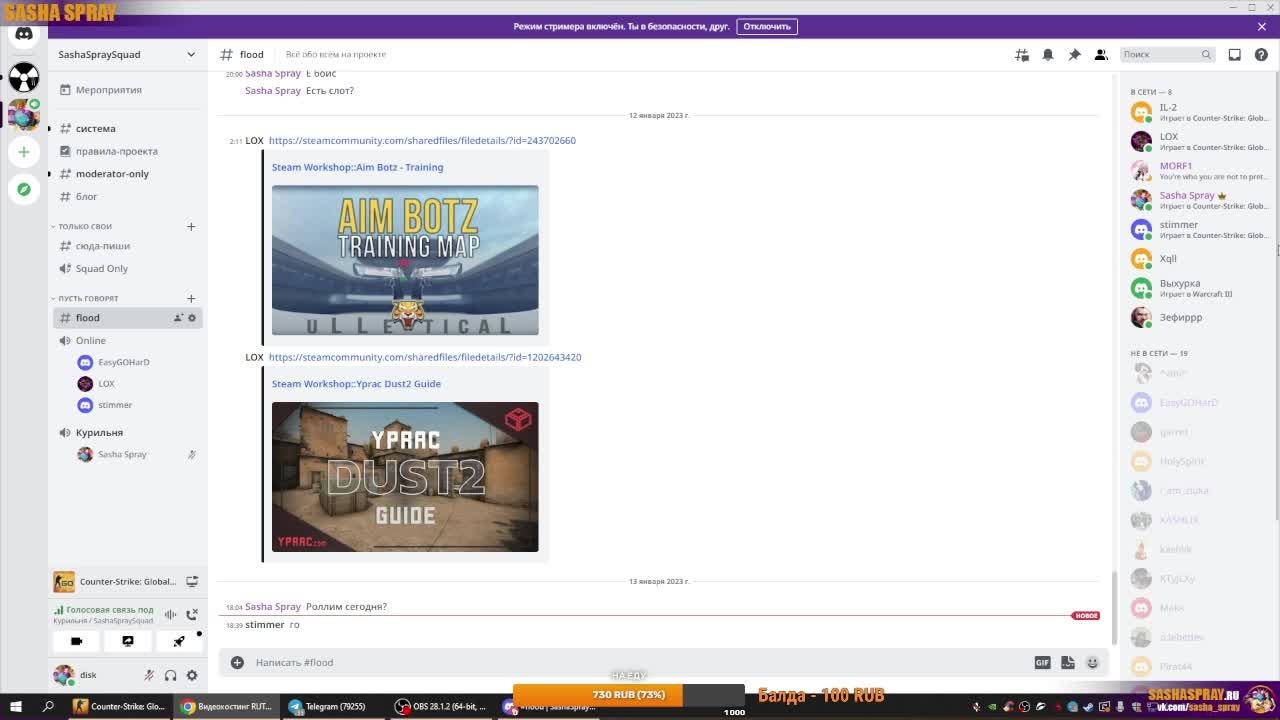The height and width of the screenshot is (720, 1280).
Task: Open the Help question mark icon
Action: click(1261, 54)
